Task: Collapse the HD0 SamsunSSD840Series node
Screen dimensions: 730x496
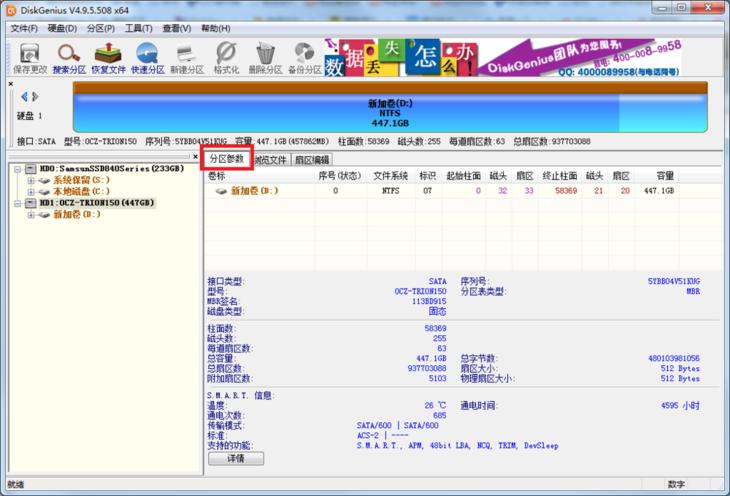Action: [x=18, y=169]
